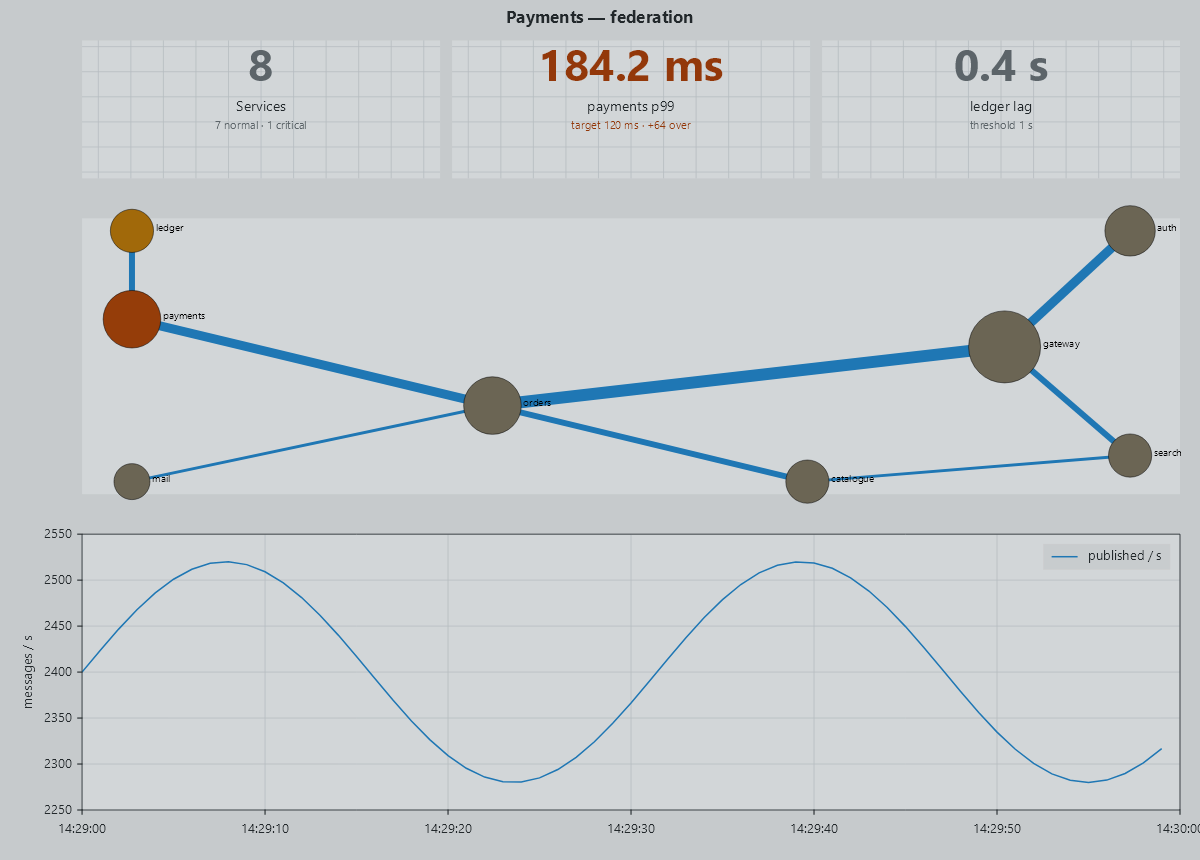Click the "Services" card label
Viewport: 1200px width, 860px height.
261,106
